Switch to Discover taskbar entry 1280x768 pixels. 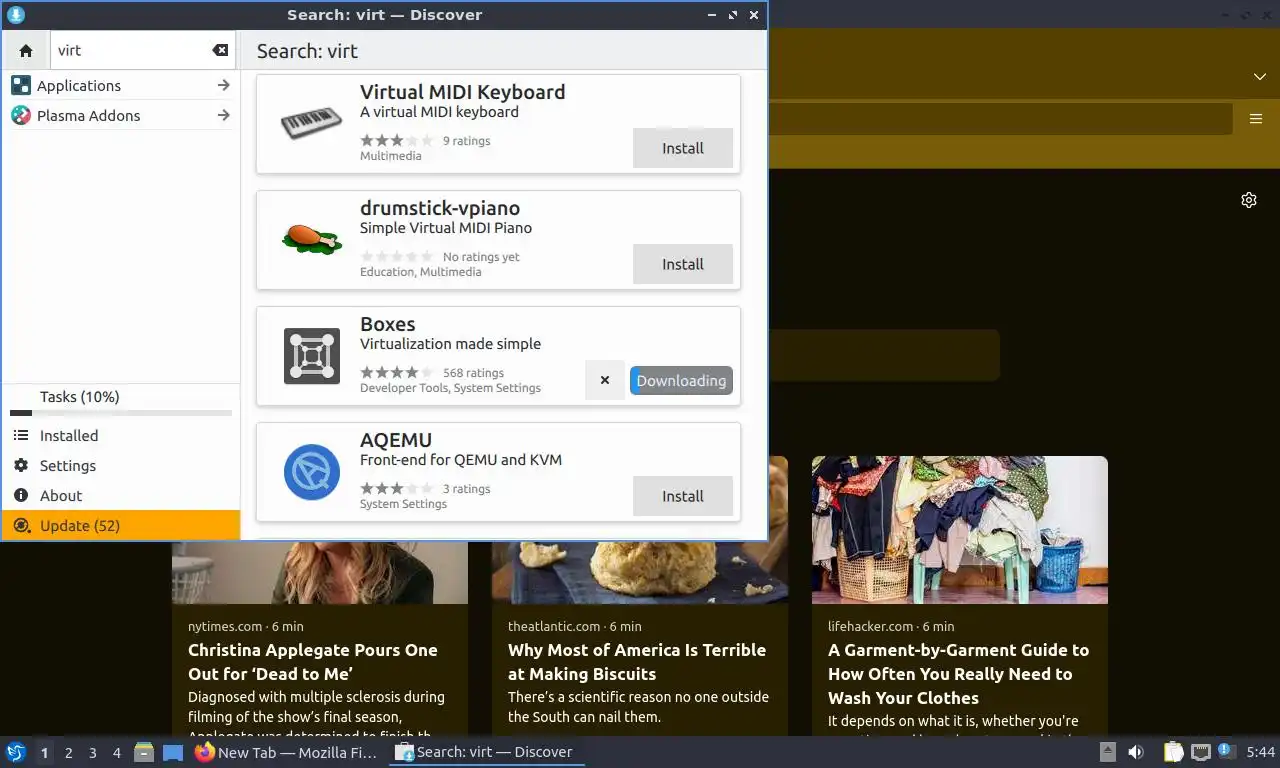click(486, 752)
